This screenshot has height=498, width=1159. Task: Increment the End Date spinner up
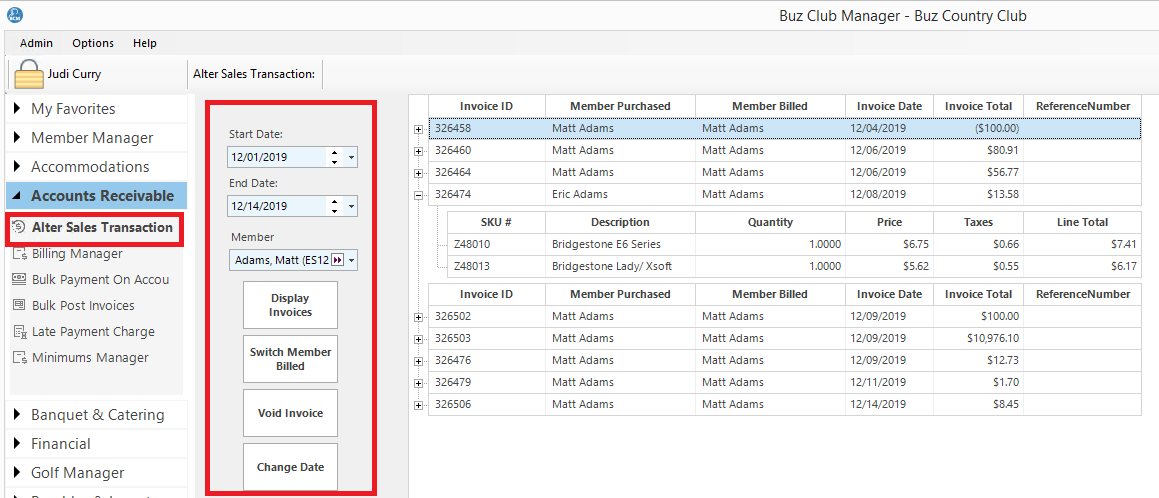(333, 202)
